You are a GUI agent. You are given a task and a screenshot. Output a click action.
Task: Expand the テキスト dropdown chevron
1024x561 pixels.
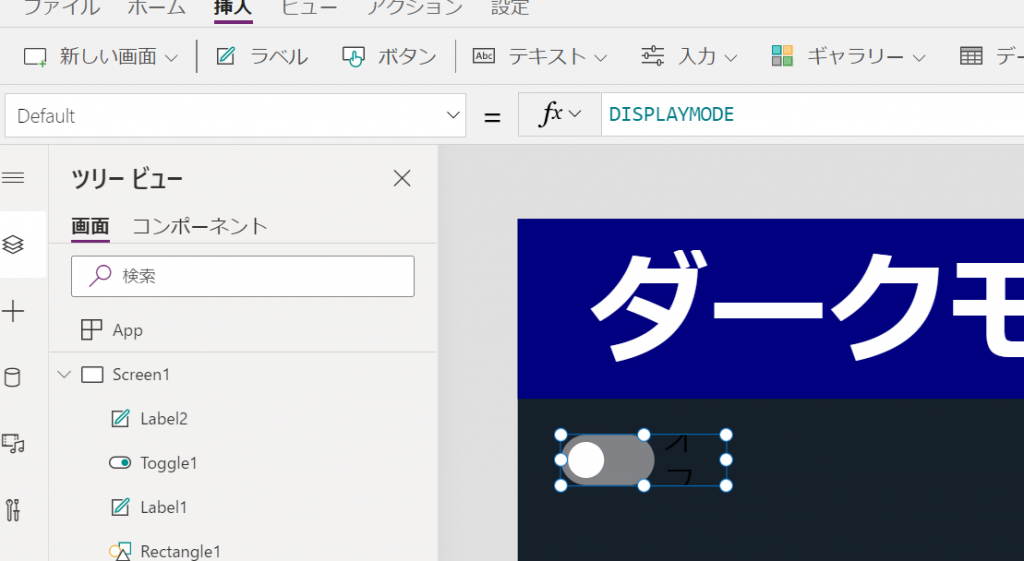[x=601, y=58]
